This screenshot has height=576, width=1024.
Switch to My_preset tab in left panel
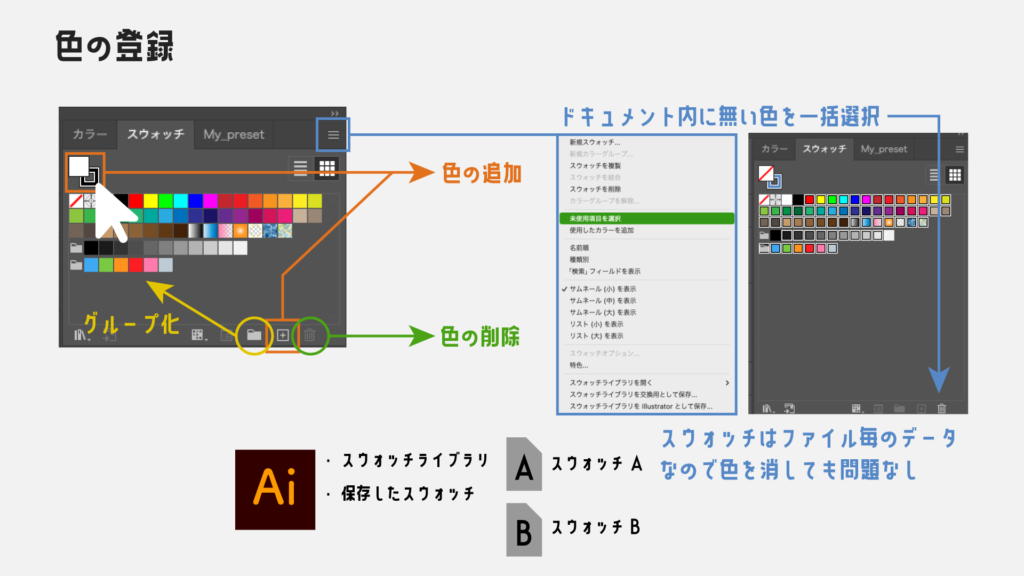tap(234, 134)
